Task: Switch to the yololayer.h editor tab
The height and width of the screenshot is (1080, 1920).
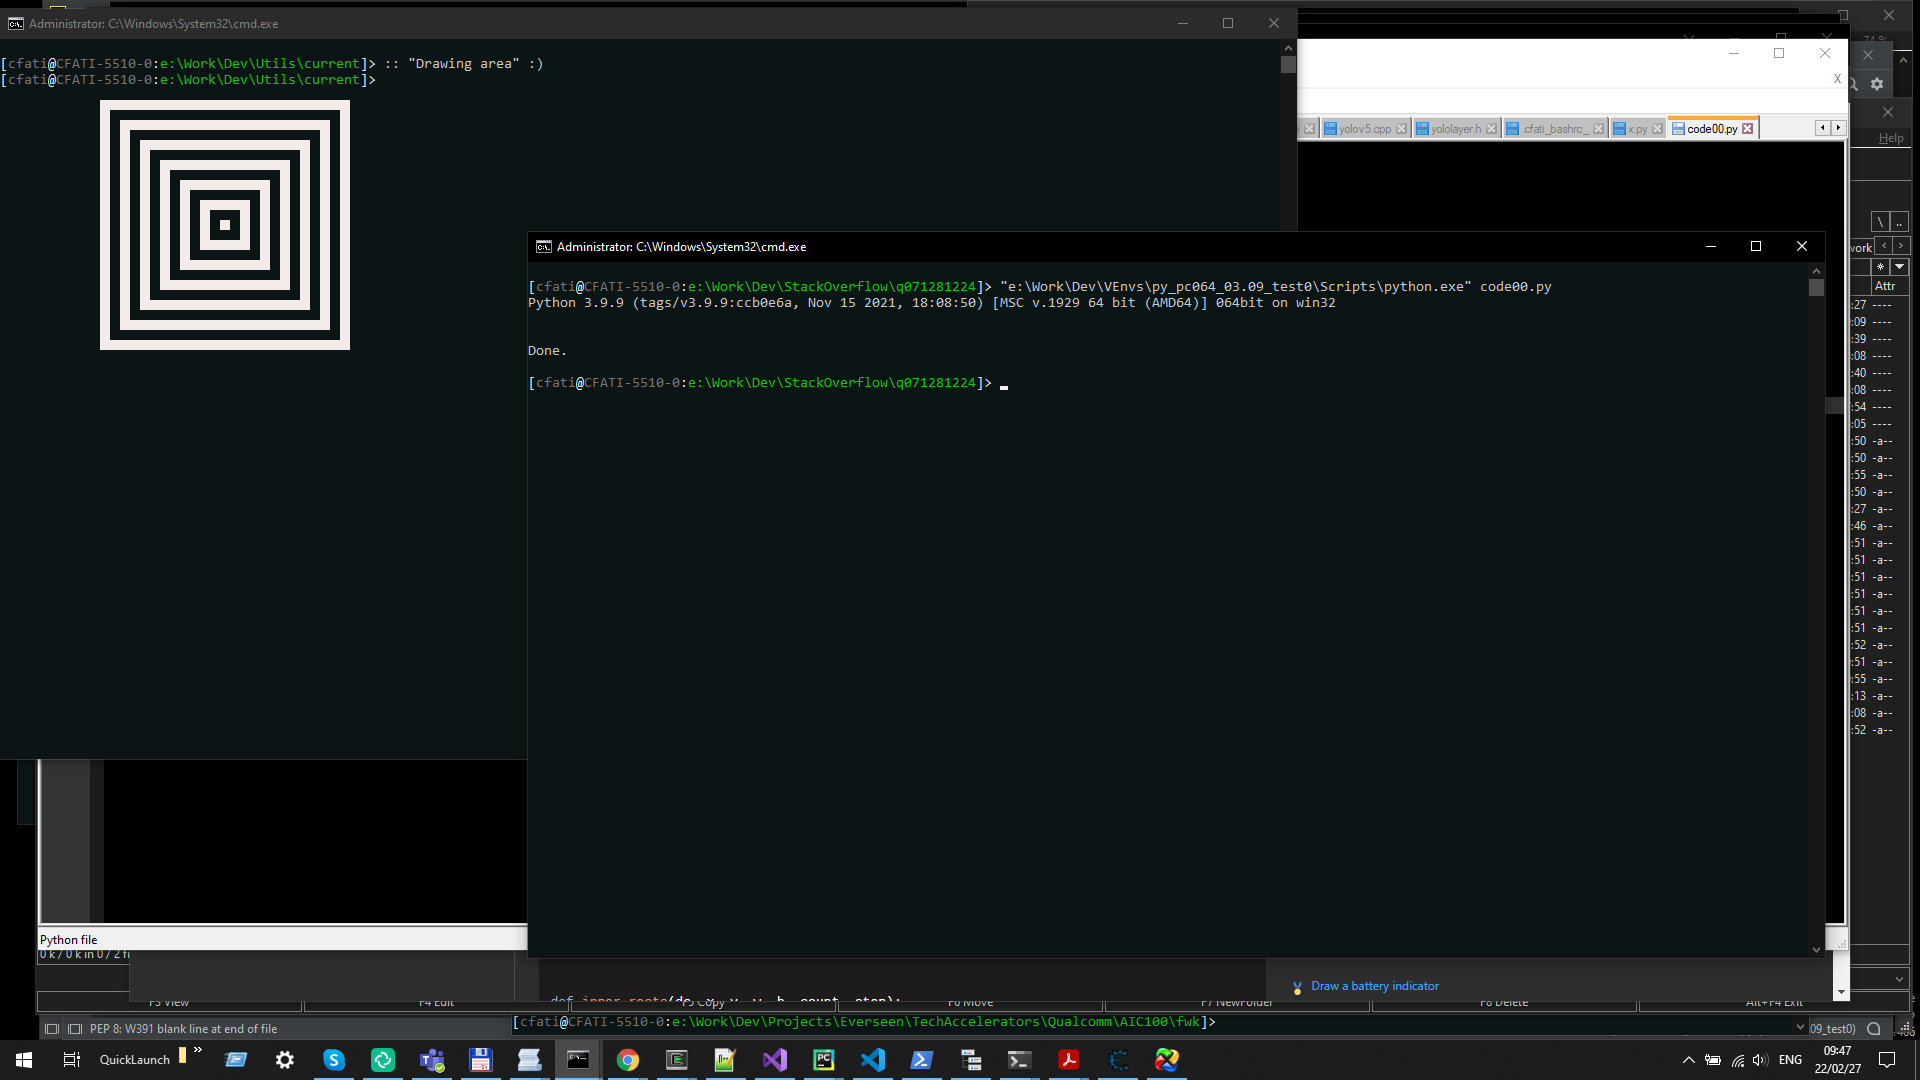Action: click(1455, 129)
